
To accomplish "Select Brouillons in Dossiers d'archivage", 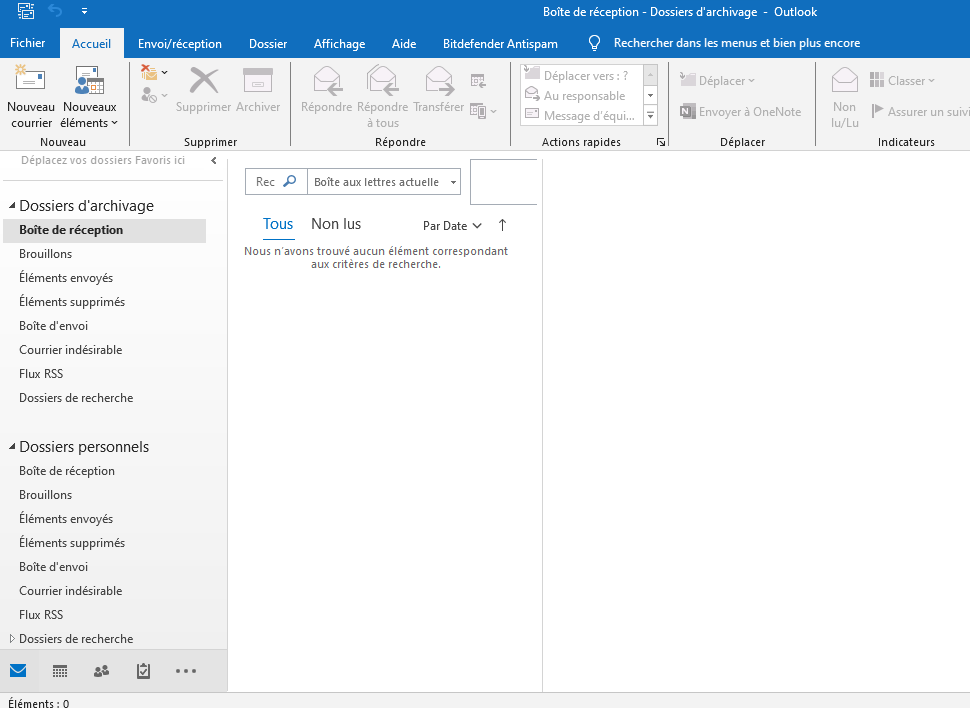I will (x=45, y=254).
